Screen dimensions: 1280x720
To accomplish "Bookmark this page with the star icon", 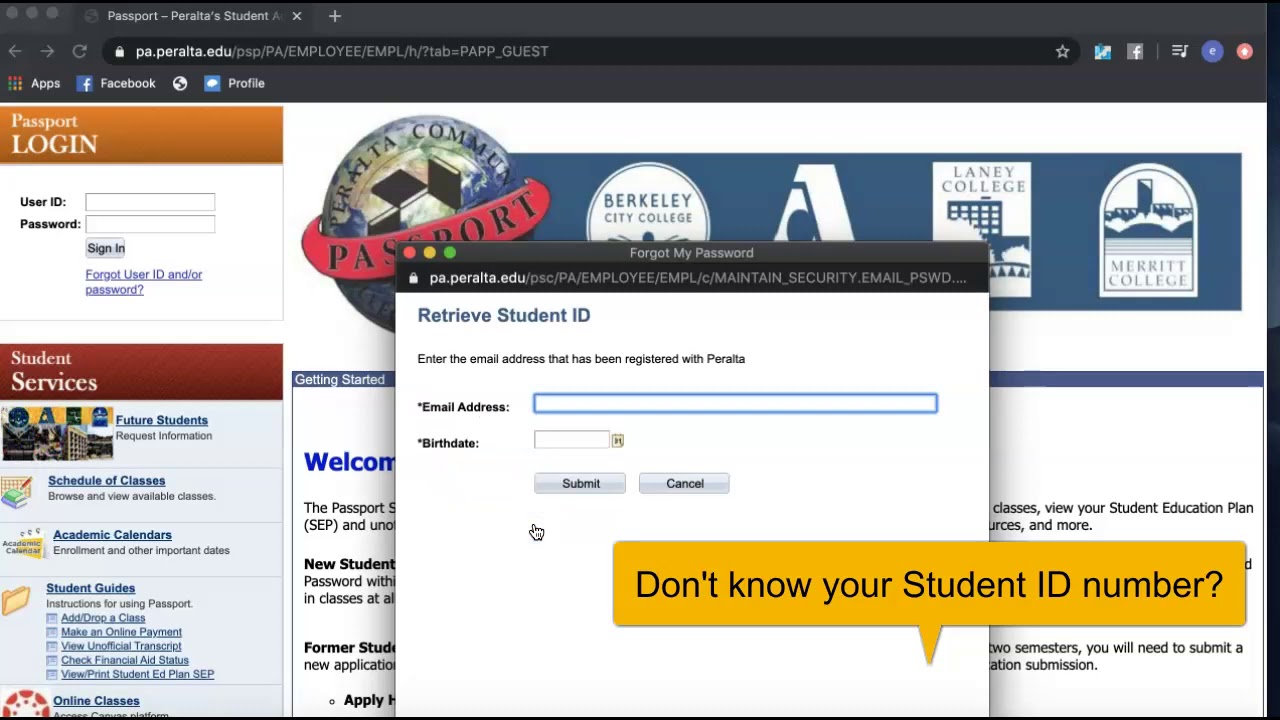I will click(x=1063, y=51).
